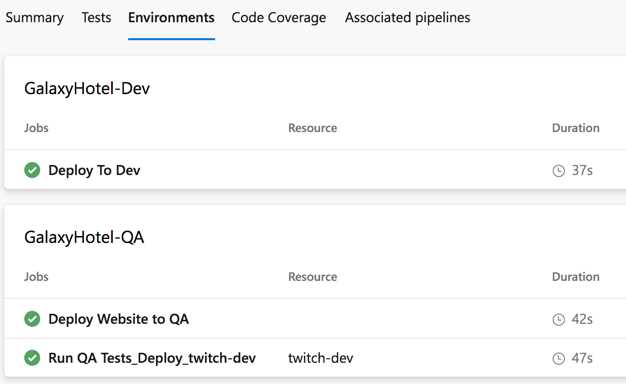
Task: Open the GalaxyHotel-Dev environment heading
Action: click(87, 89)
